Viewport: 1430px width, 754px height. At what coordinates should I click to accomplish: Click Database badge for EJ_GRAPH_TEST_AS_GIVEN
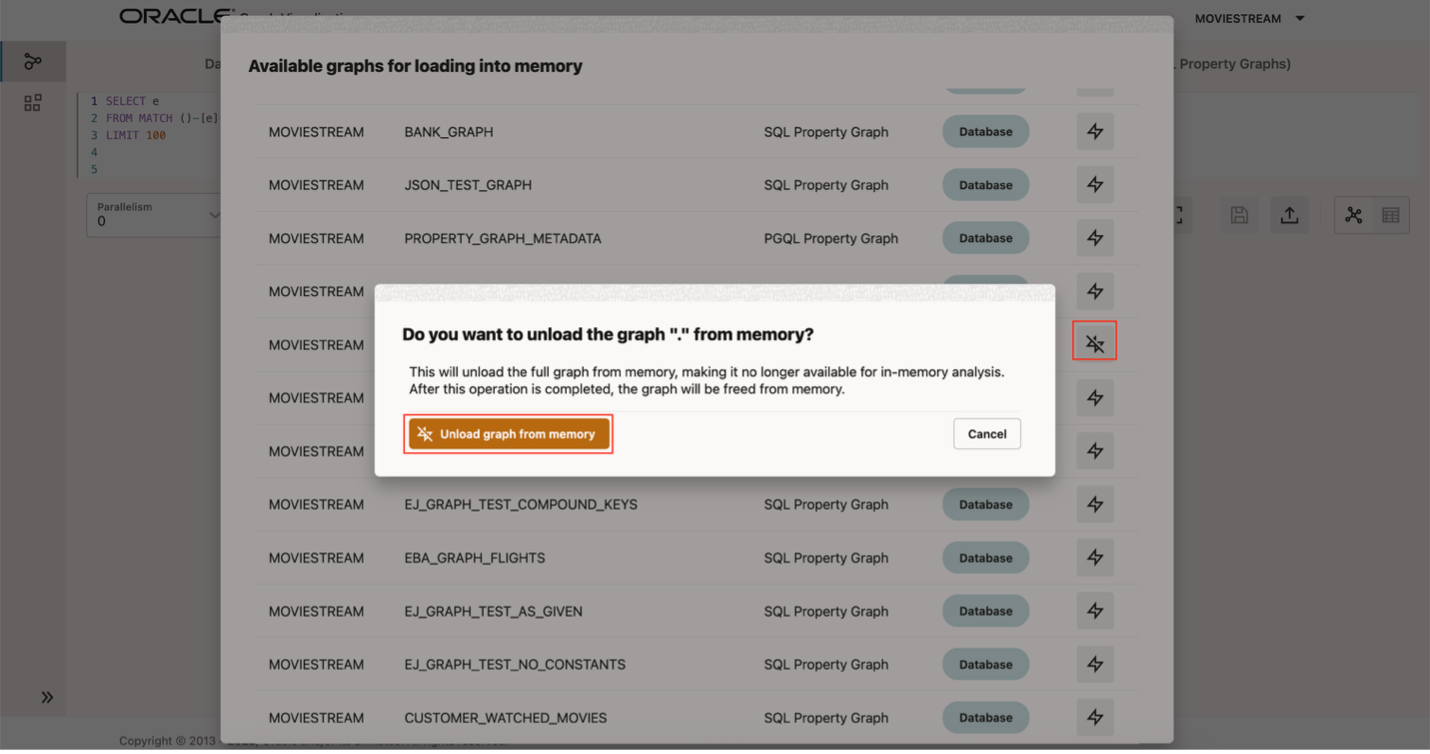tap(985, 611)
